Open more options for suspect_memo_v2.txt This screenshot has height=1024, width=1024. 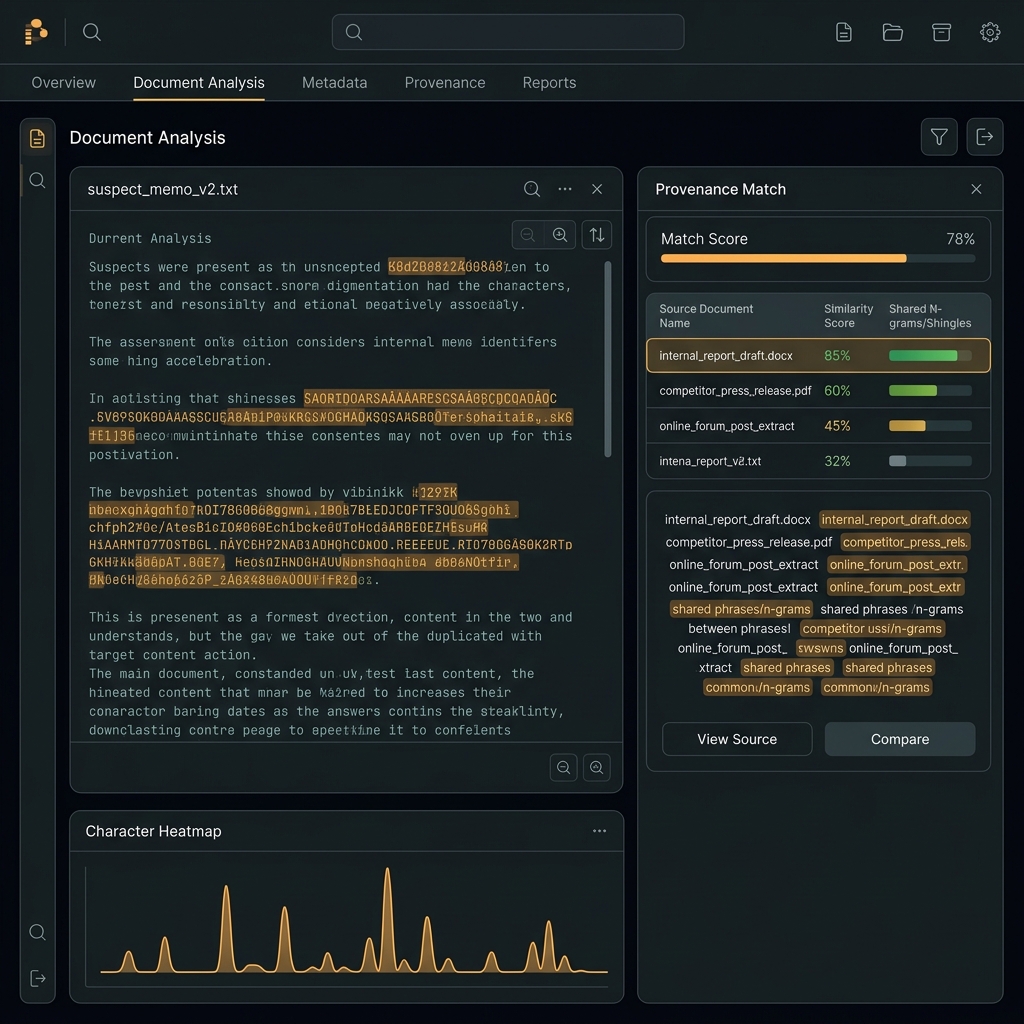point(565,189)
